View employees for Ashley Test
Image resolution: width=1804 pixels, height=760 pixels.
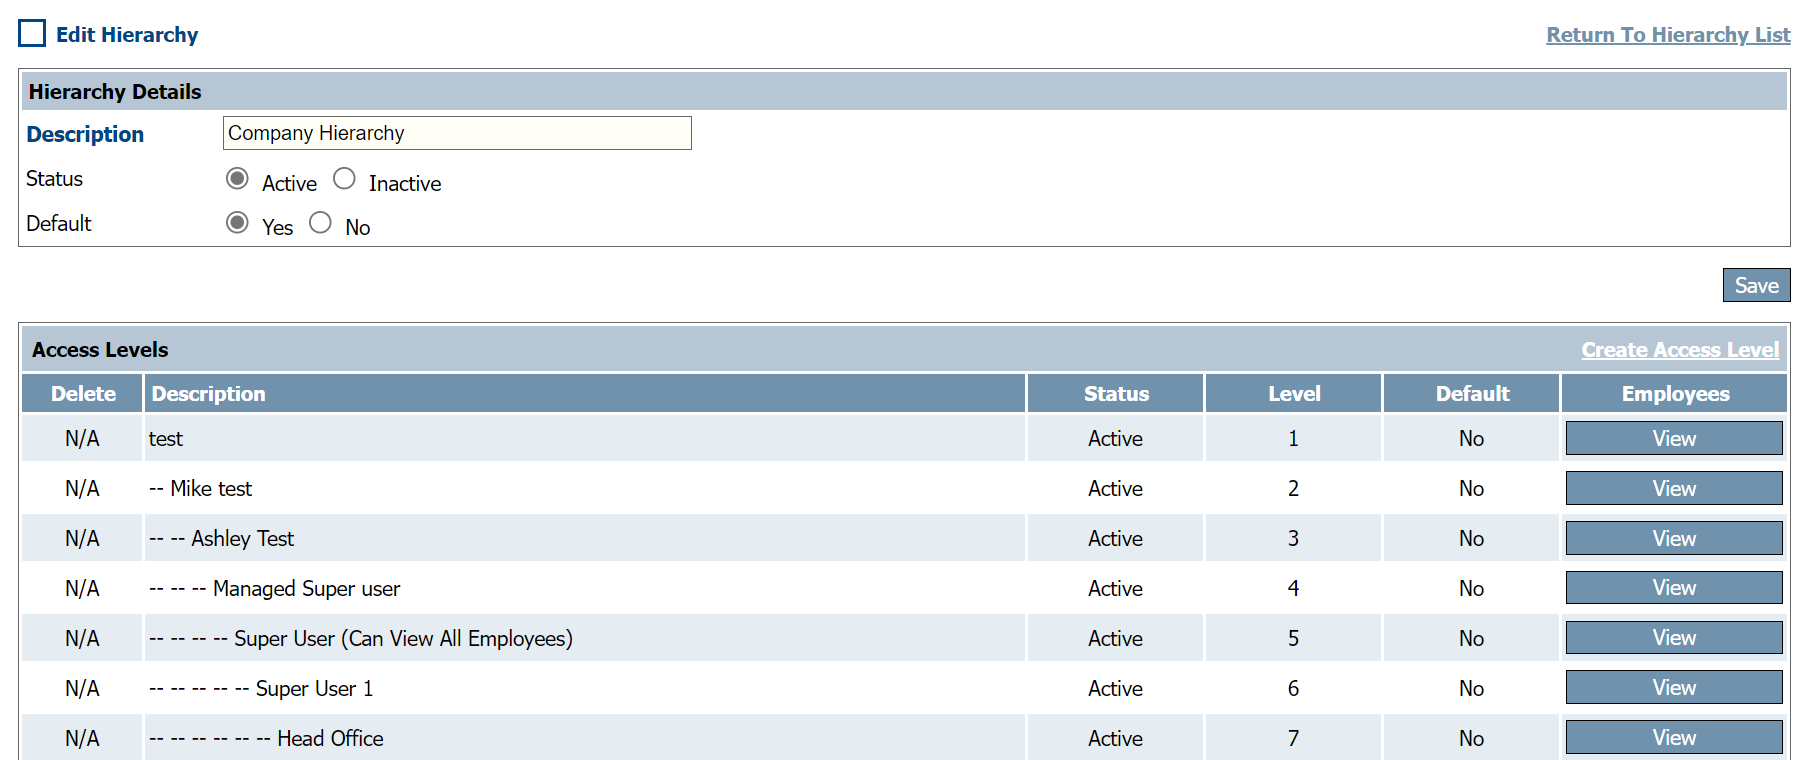(x=1674, y=538)
